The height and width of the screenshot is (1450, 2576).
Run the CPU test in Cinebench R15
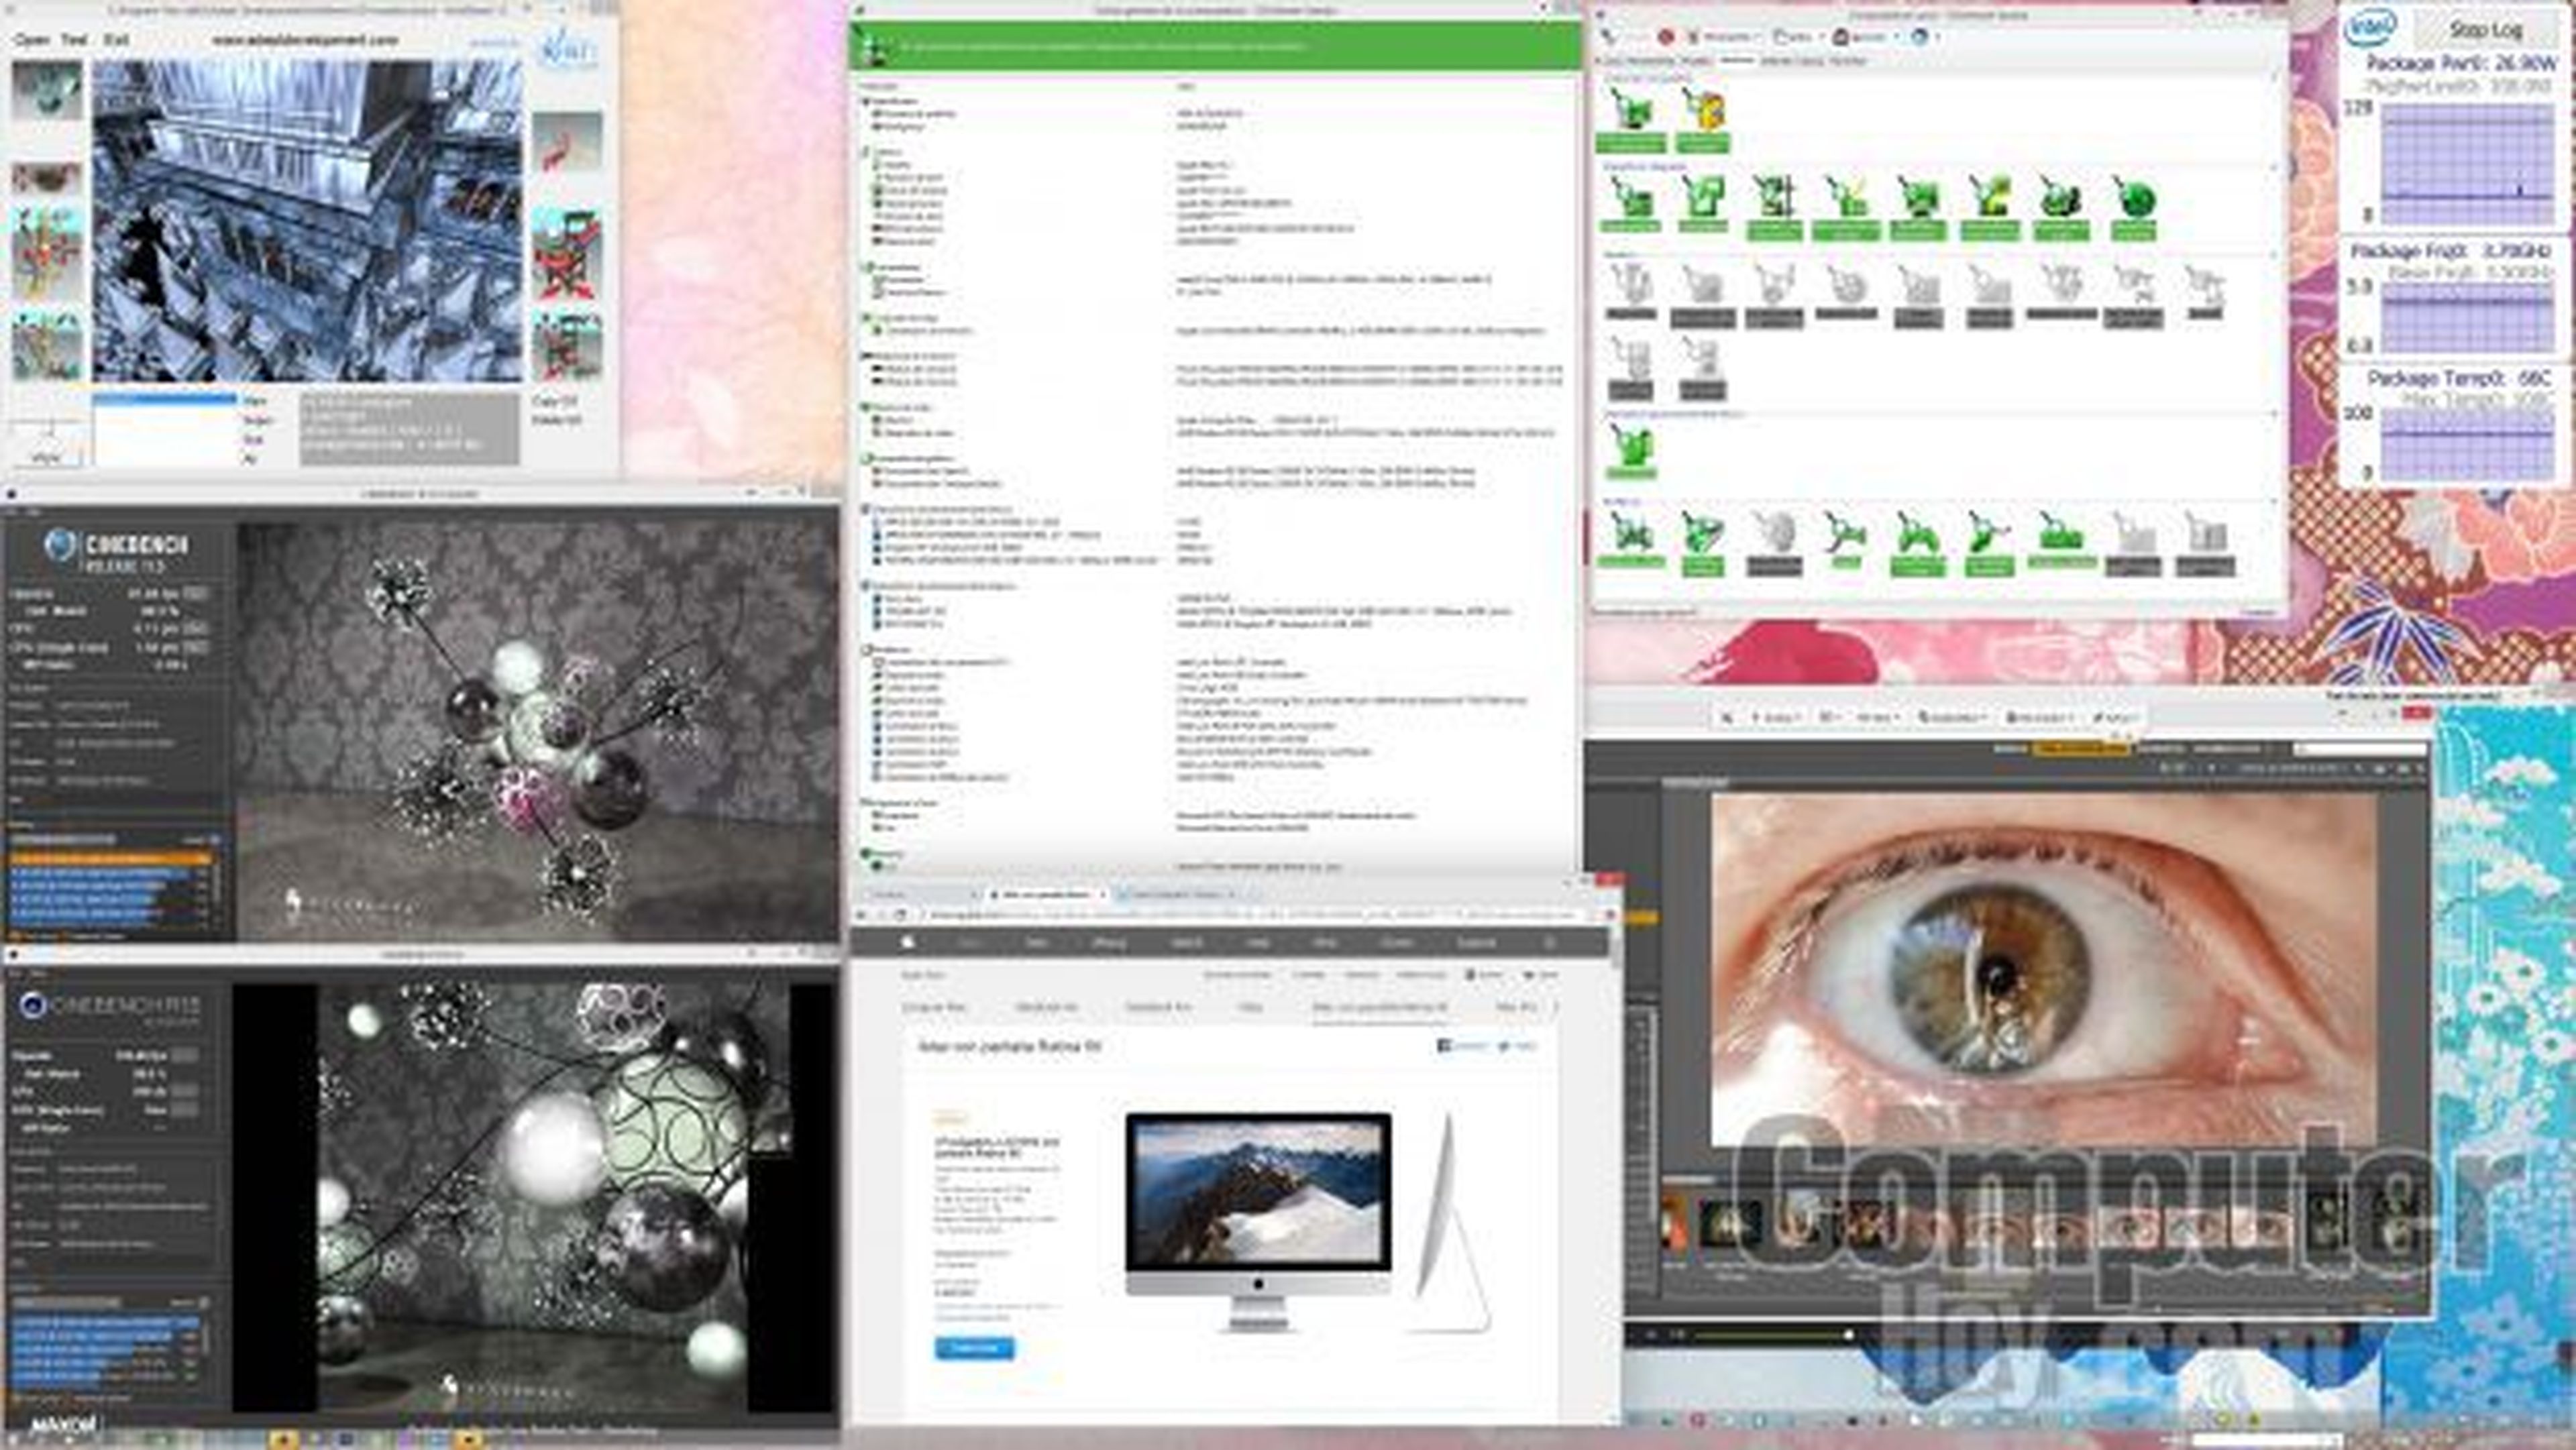[184, 1092]
